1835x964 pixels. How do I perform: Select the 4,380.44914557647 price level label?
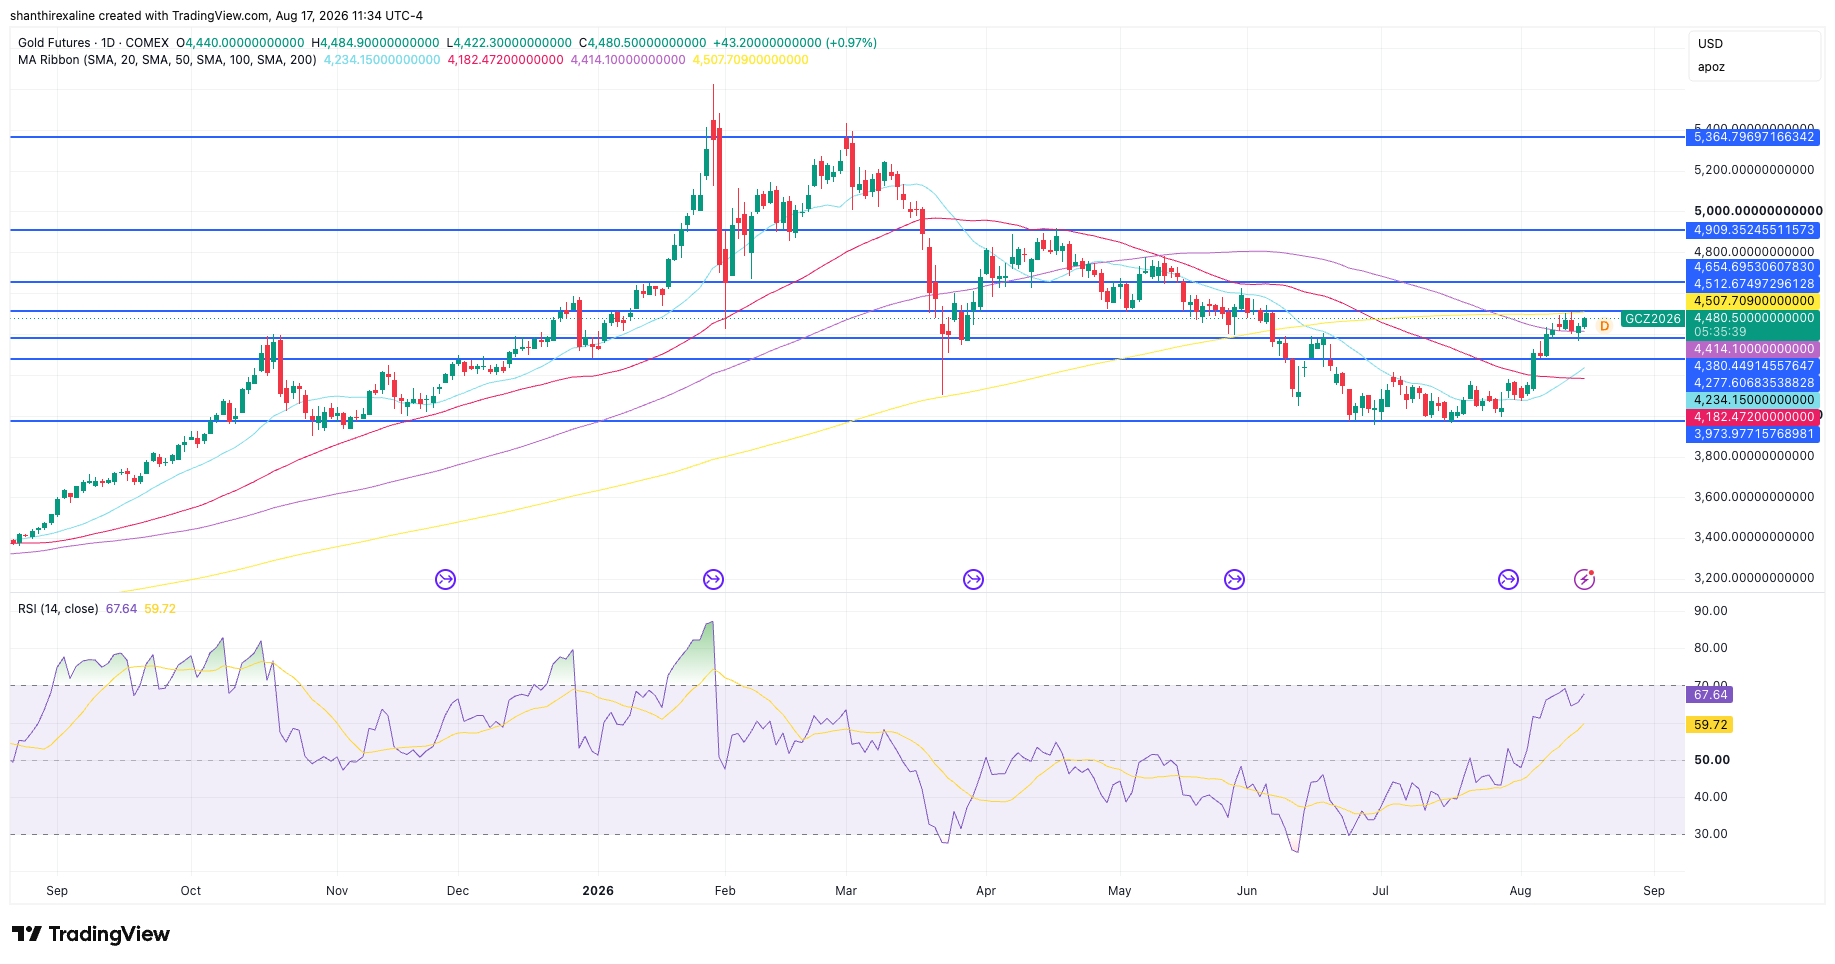click(1754, 366)
